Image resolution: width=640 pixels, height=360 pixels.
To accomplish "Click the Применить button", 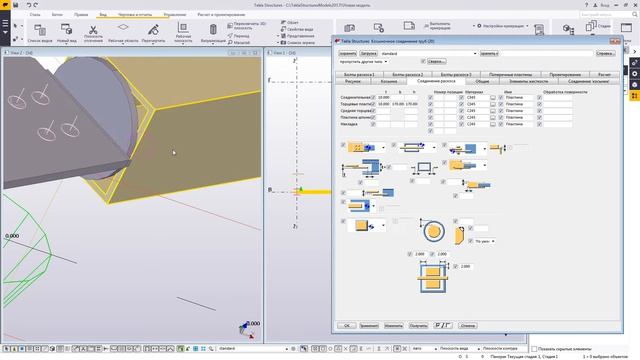I will pos(369,326).
